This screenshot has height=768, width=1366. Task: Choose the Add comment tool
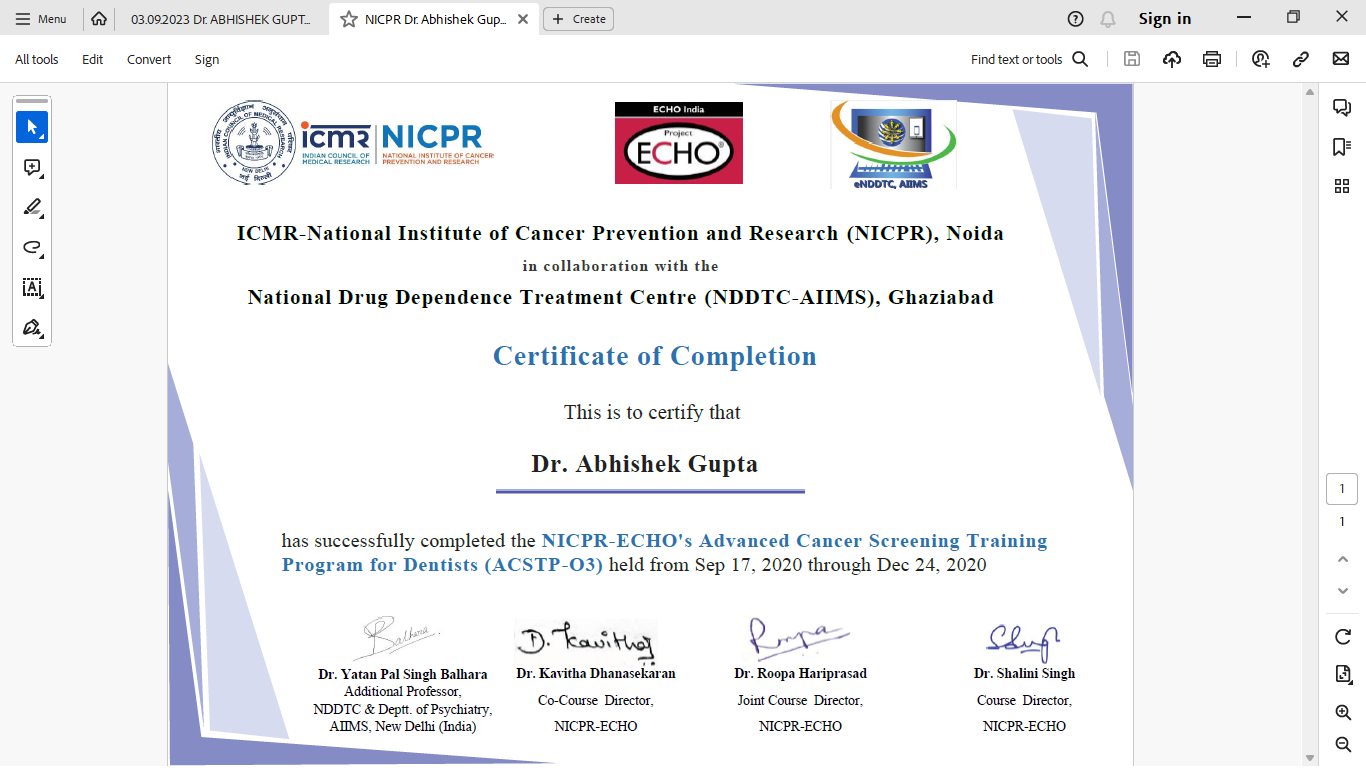(32, 168)
